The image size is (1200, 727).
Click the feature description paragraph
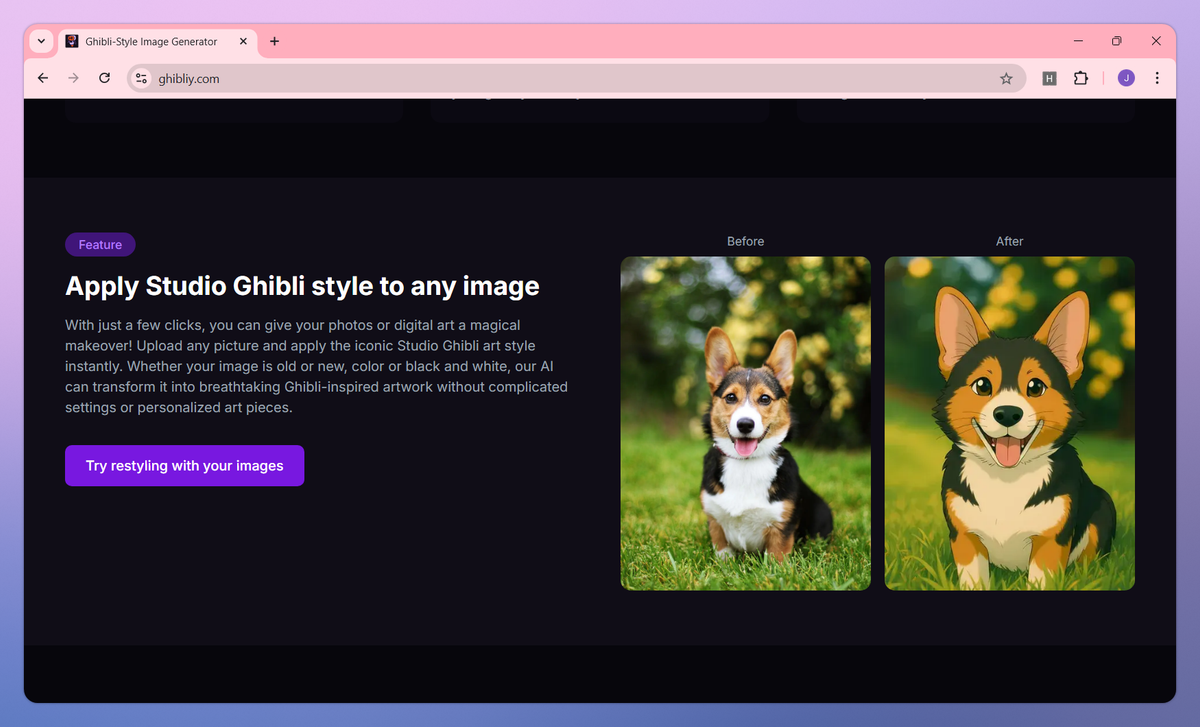coord(316,367)
